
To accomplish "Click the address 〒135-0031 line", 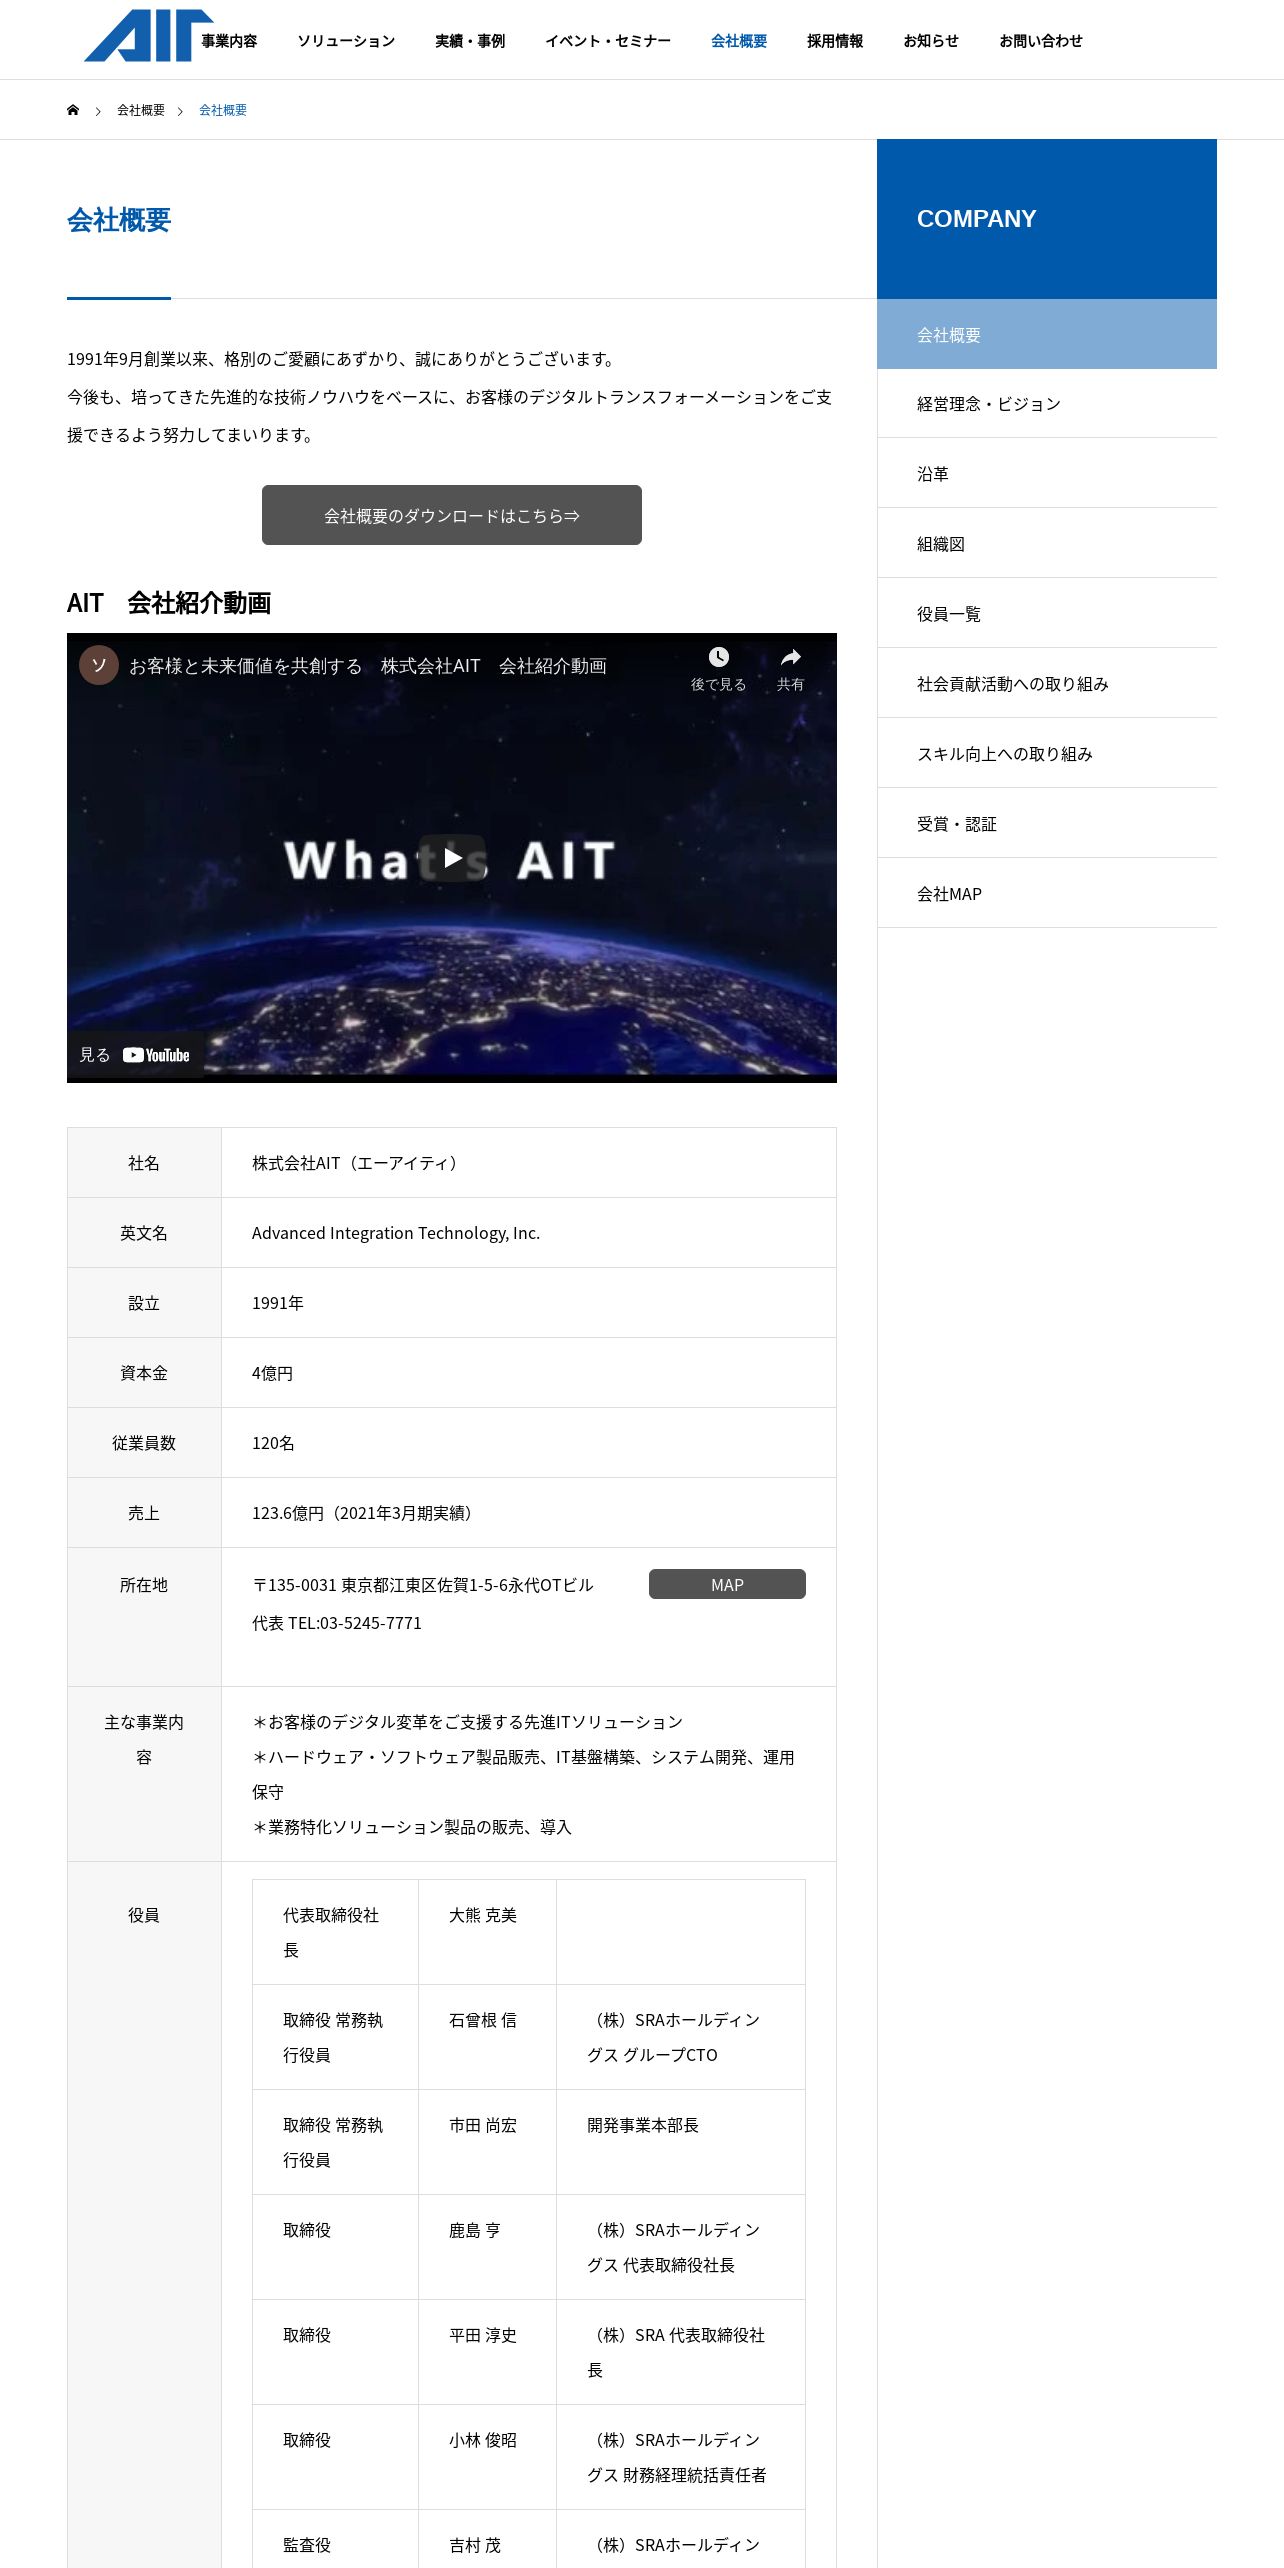I will pyautogui.click(x=423, y=1585).
